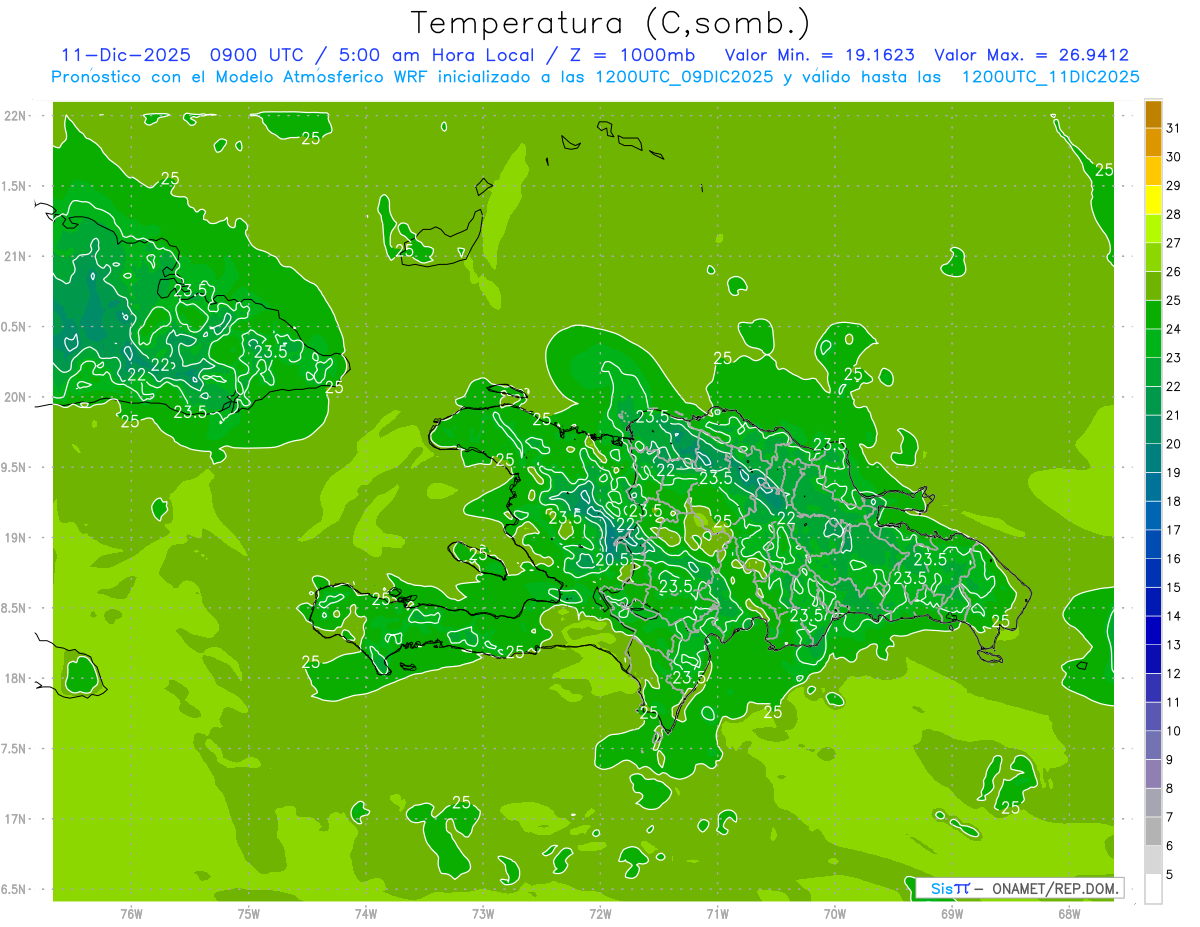Click the "1200UTC_11DIC2025" valid-until time

point(1050,77)
